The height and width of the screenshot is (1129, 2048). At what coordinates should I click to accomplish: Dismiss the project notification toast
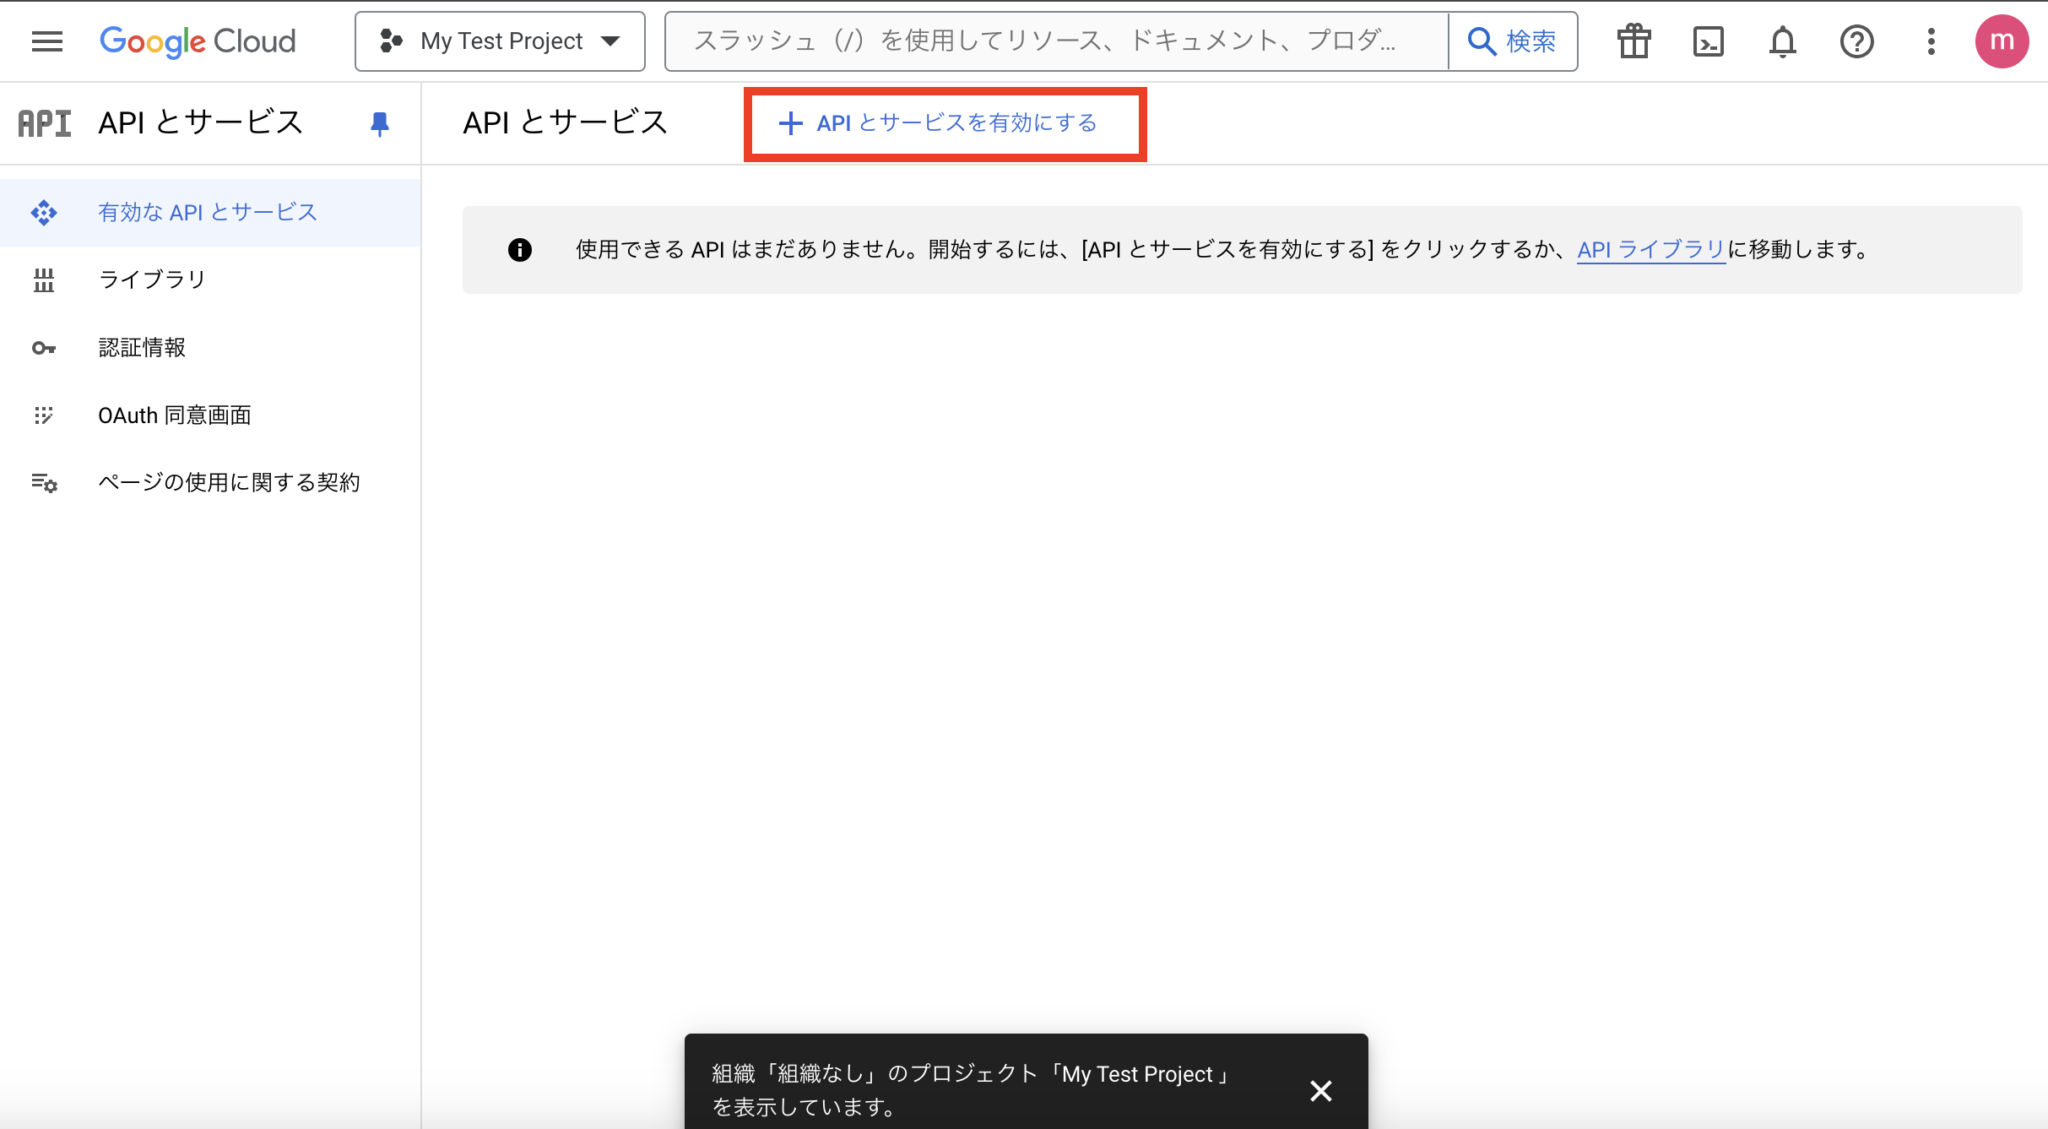(x=1320, y=1090)
